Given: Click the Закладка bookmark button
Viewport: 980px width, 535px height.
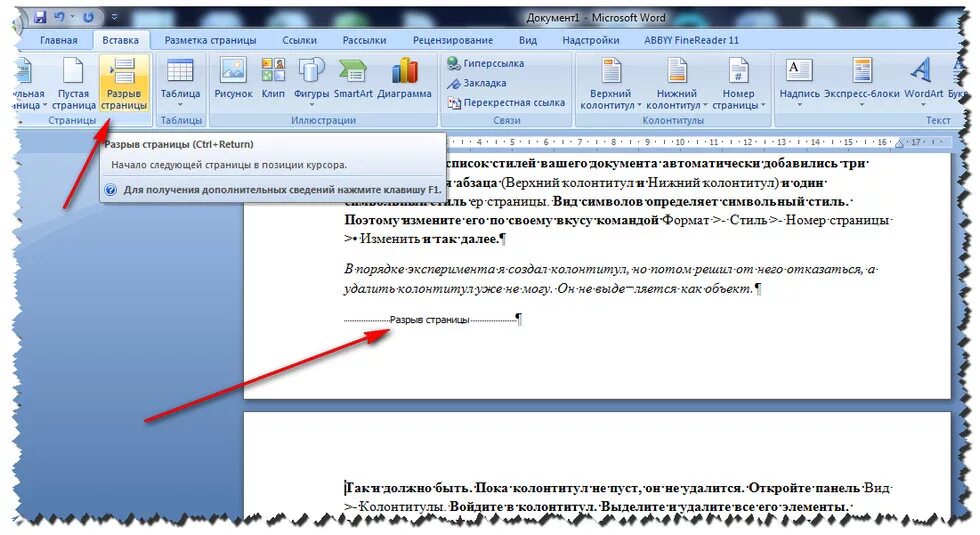Looking at the screenshot, I should [x=476, y=83].
